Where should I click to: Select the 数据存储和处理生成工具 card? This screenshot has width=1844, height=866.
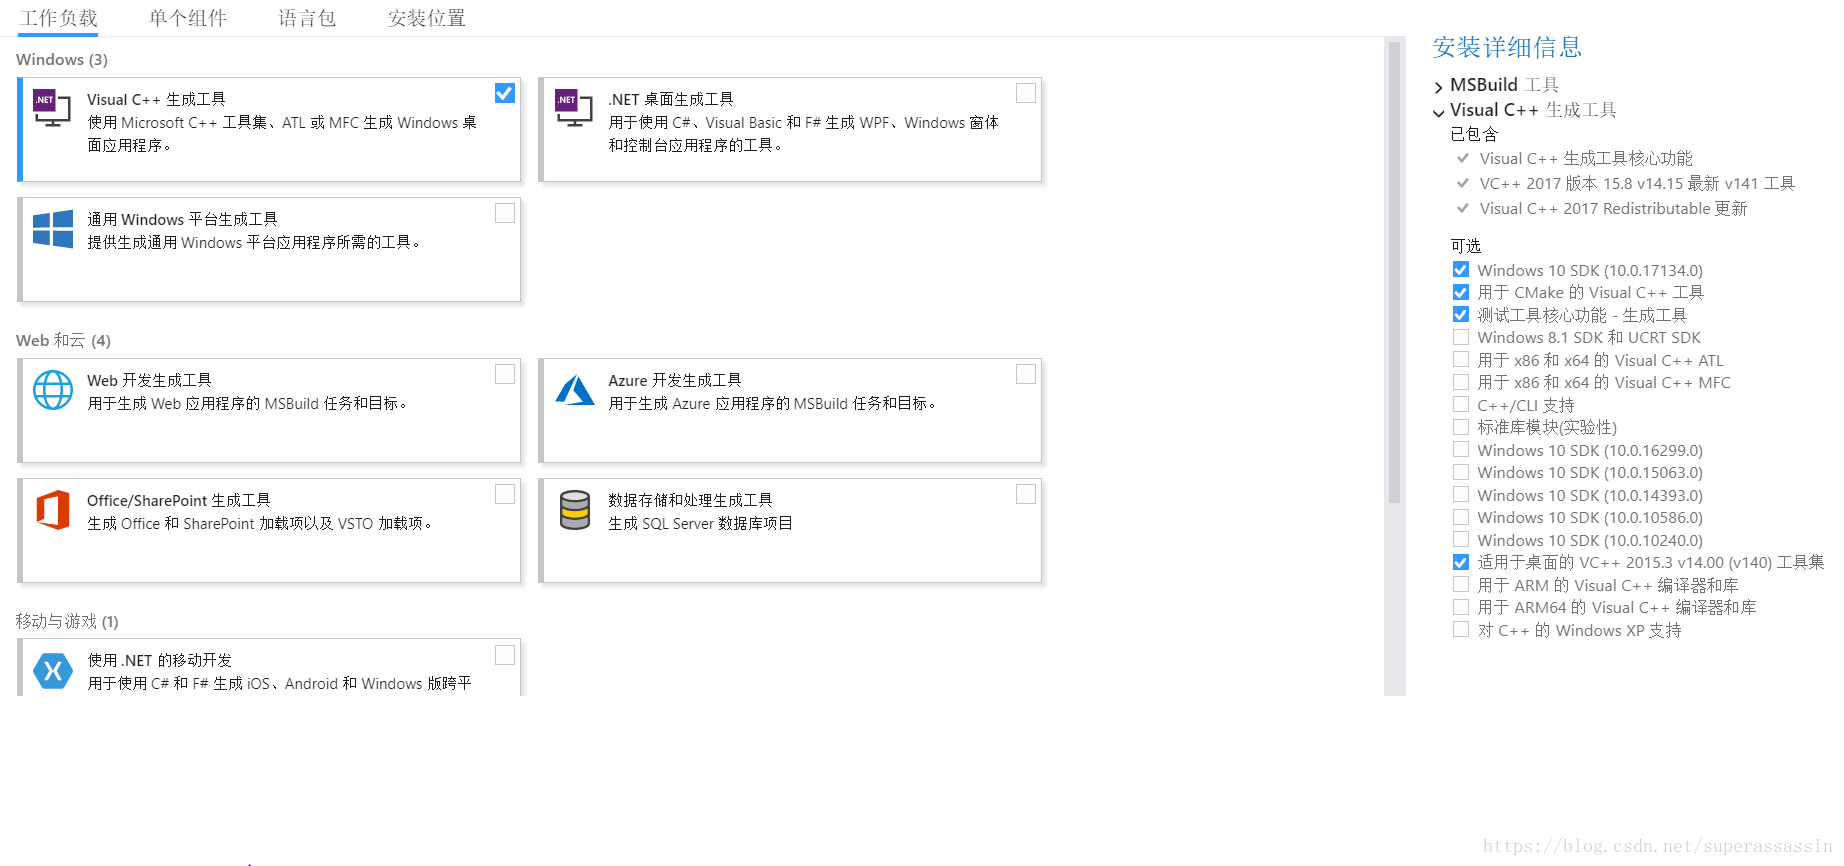[x=790, y=531]
